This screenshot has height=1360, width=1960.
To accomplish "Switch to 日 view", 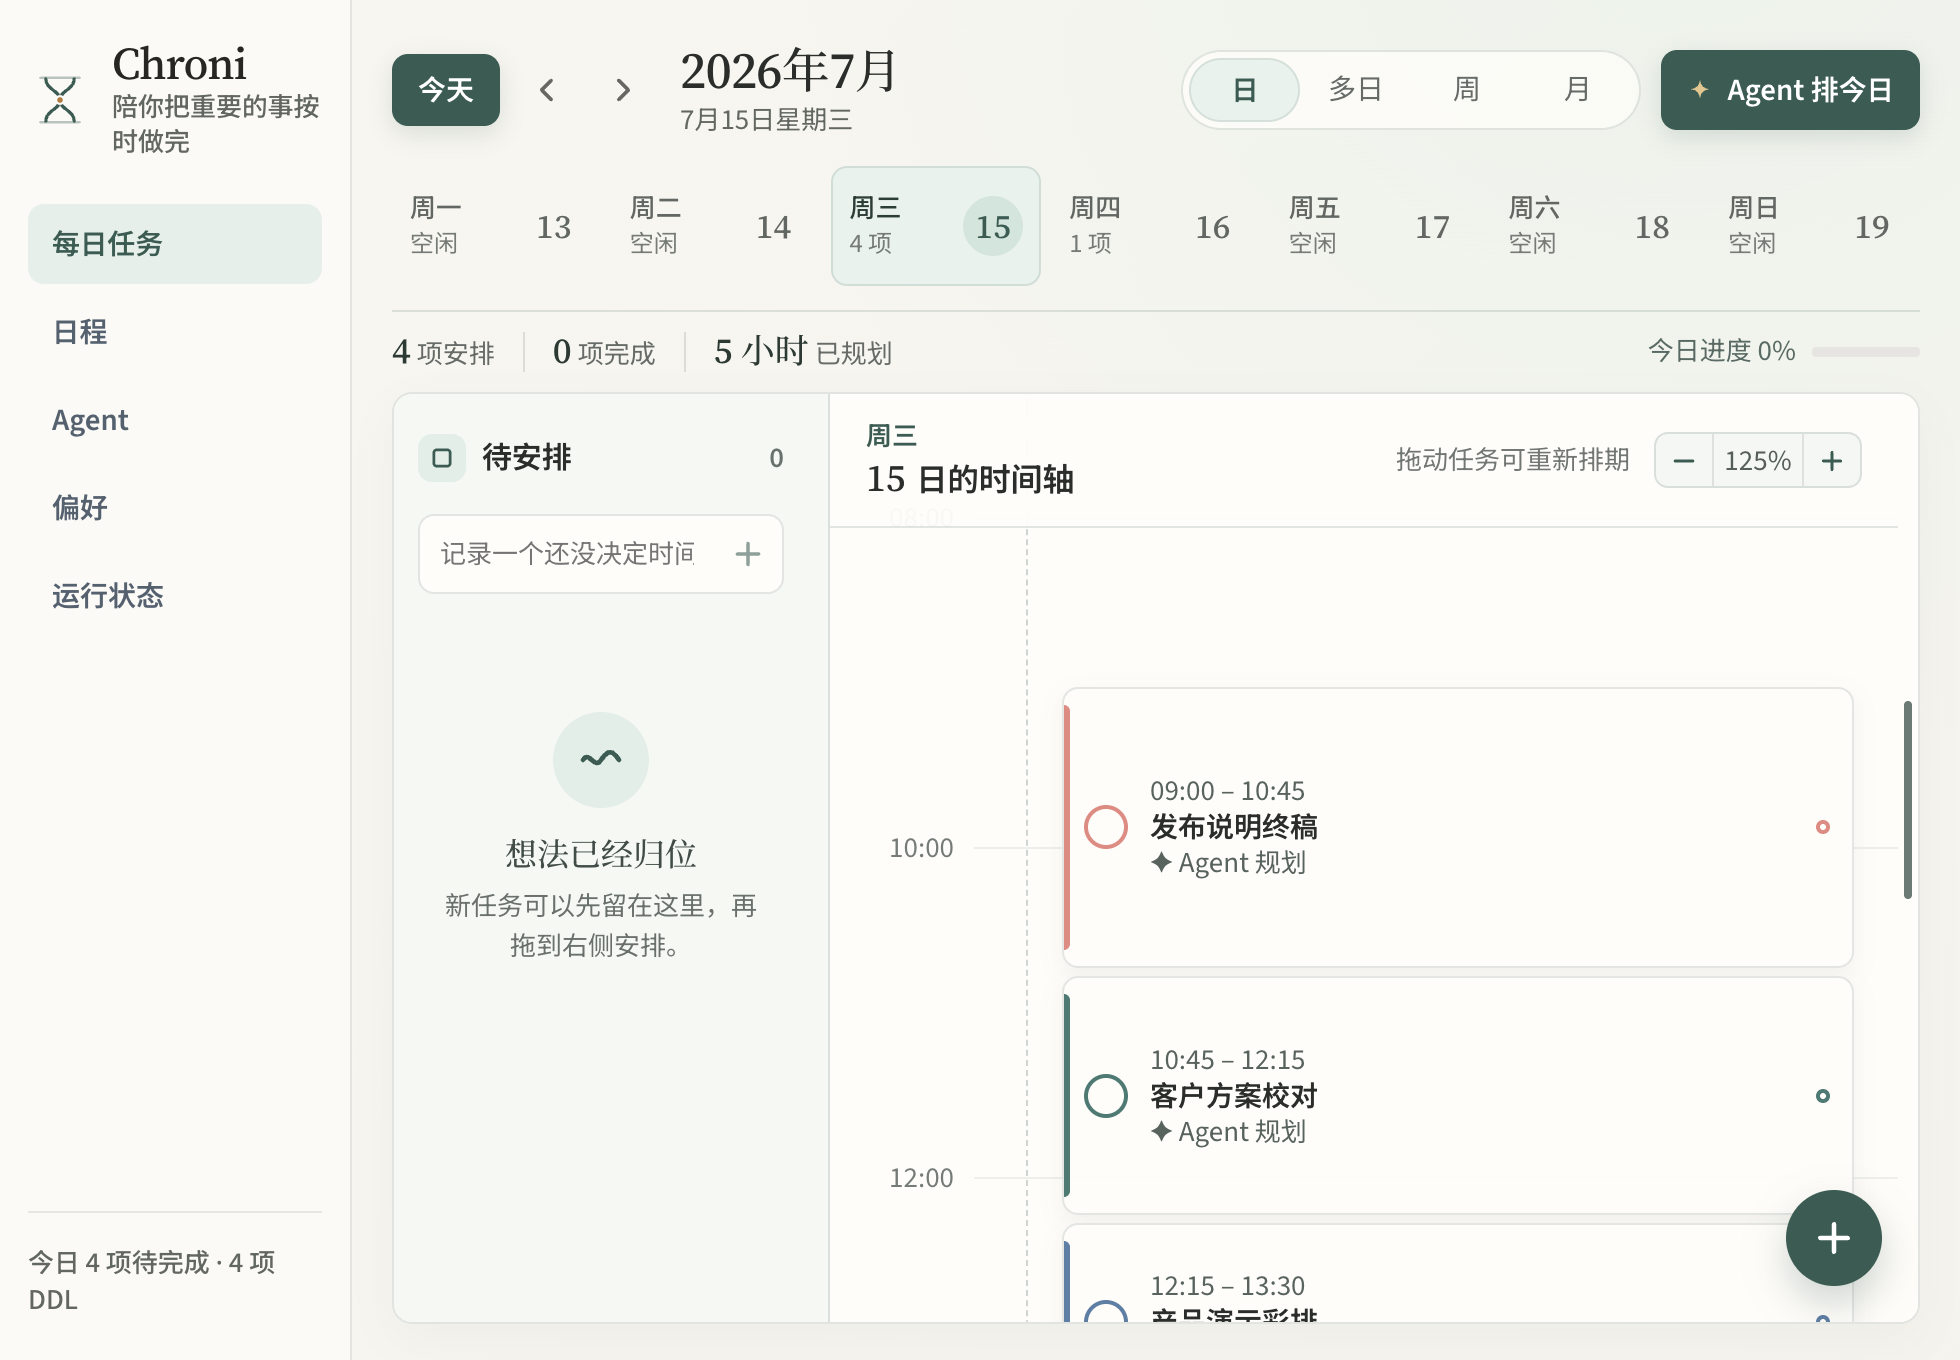I will 1244,90.
